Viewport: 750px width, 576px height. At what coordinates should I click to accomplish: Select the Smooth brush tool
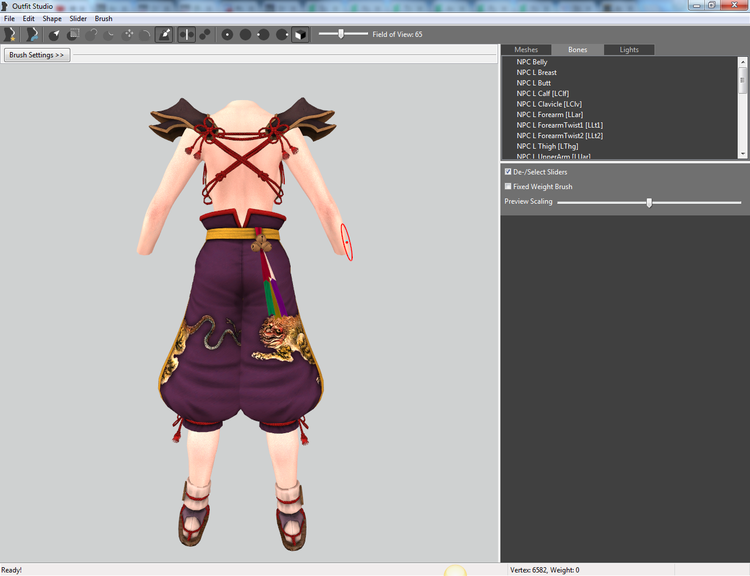(146, 34)
